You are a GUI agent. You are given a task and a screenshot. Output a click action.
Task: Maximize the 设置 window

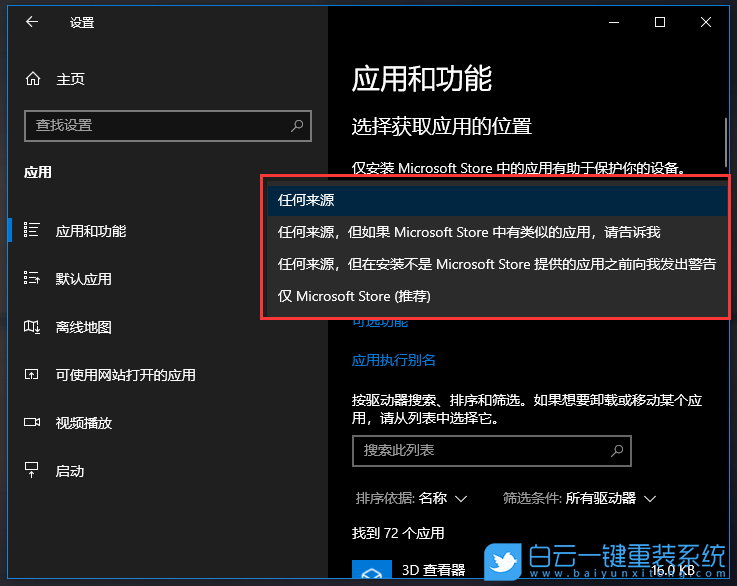(660, 22)
